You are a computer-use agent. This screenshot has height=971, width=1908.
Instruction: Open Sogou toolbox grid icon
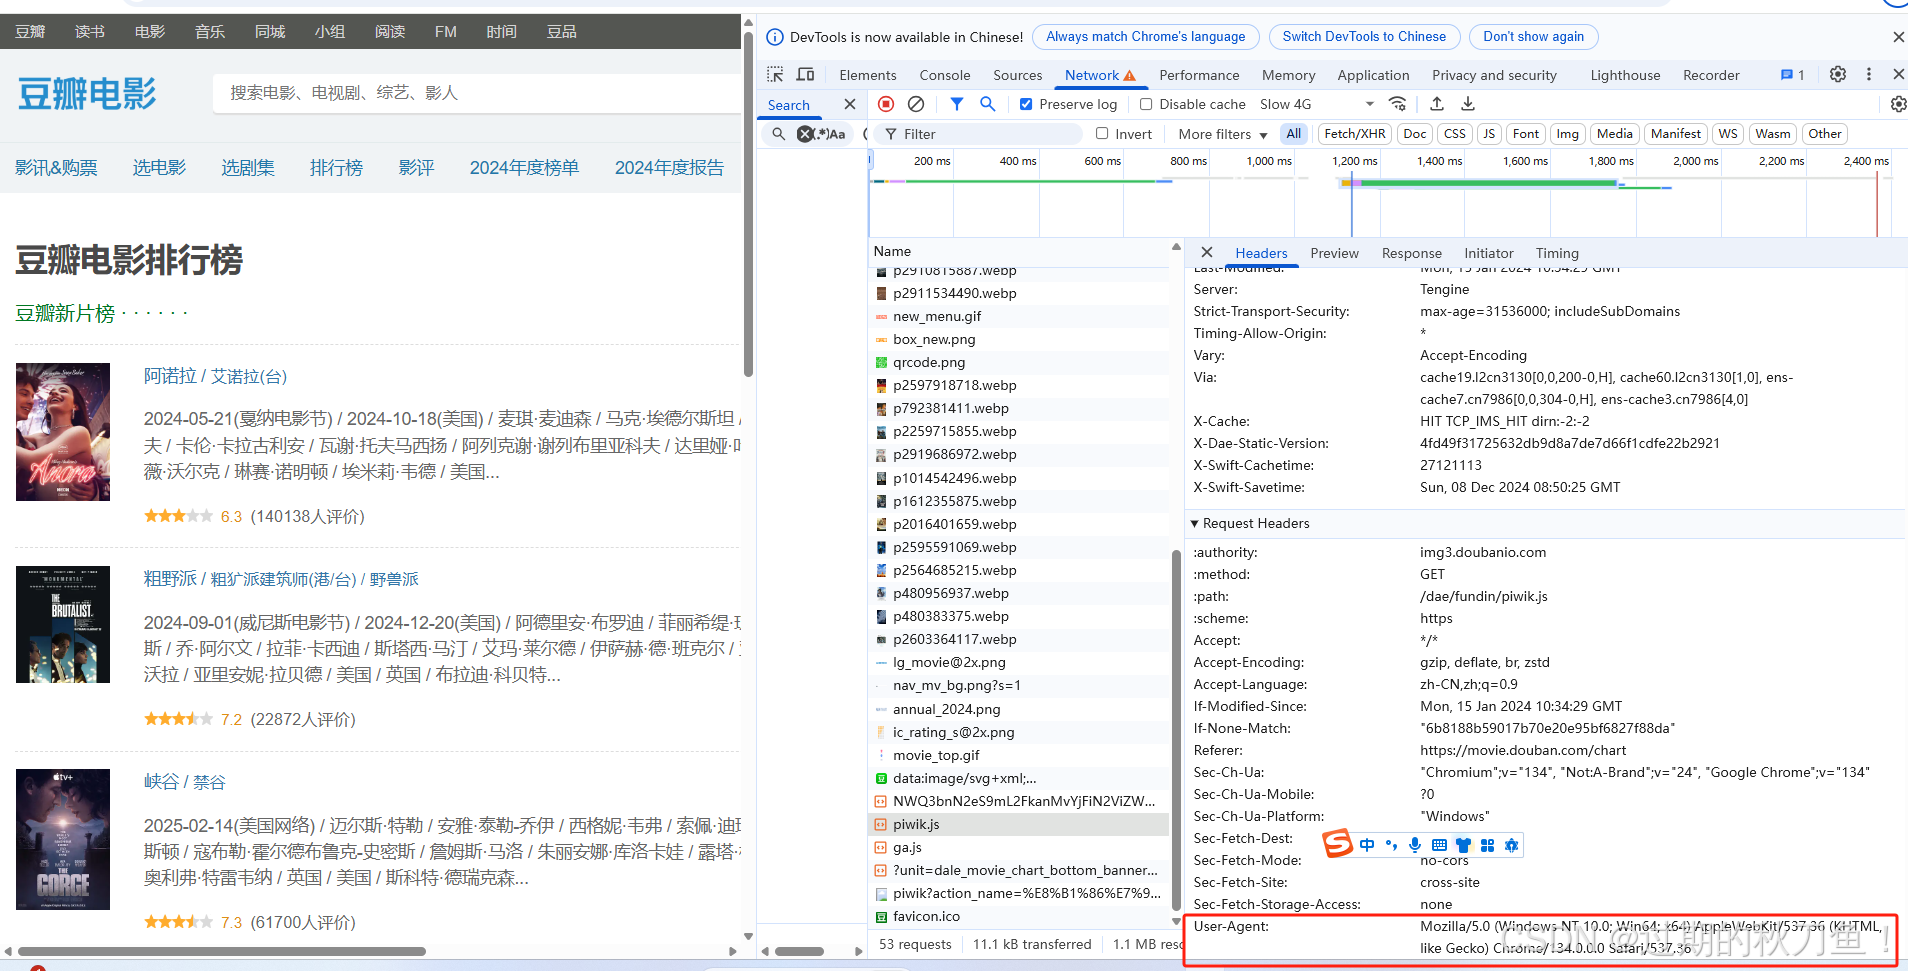(x=1487, y=845)
